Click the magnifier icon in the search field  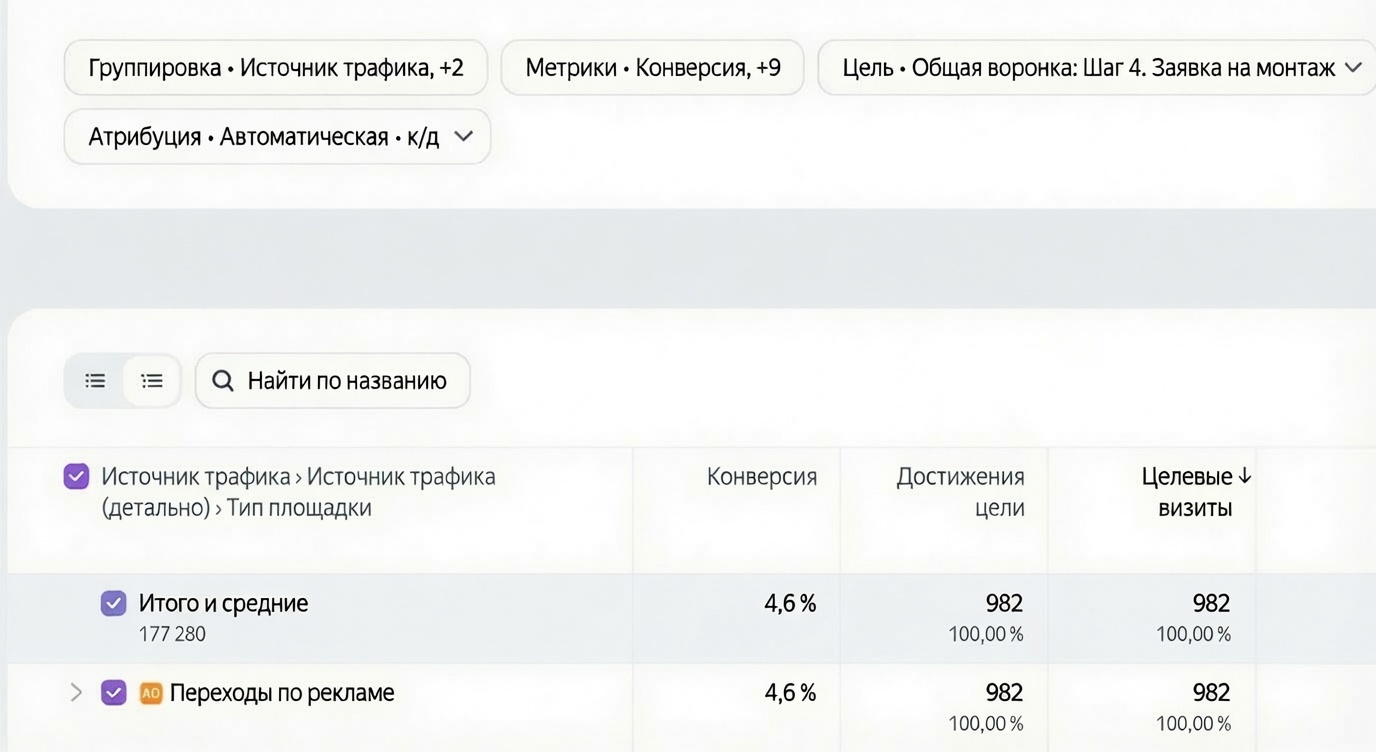coord(224,381)
